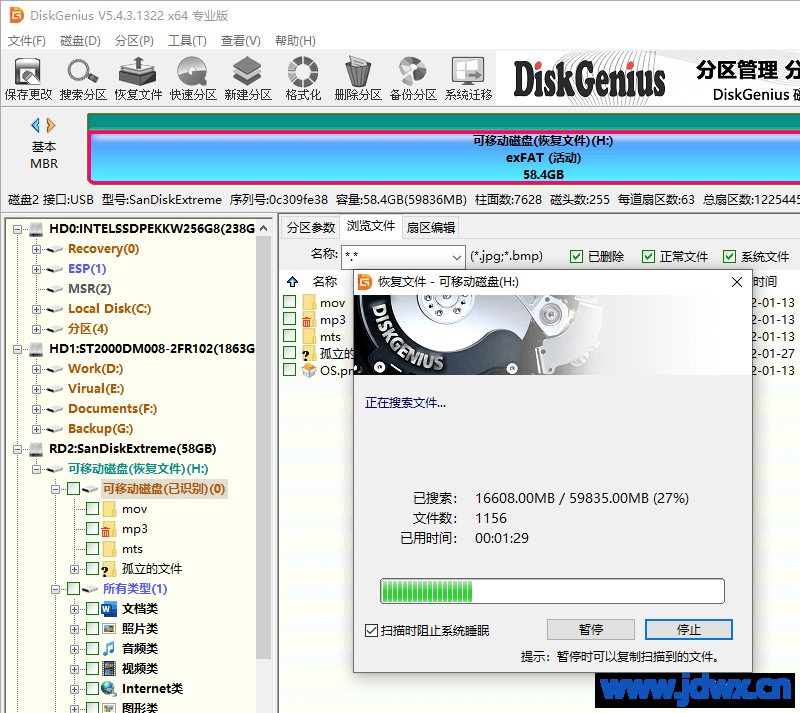Click the film icon beside 视频类

coord(108,669)
